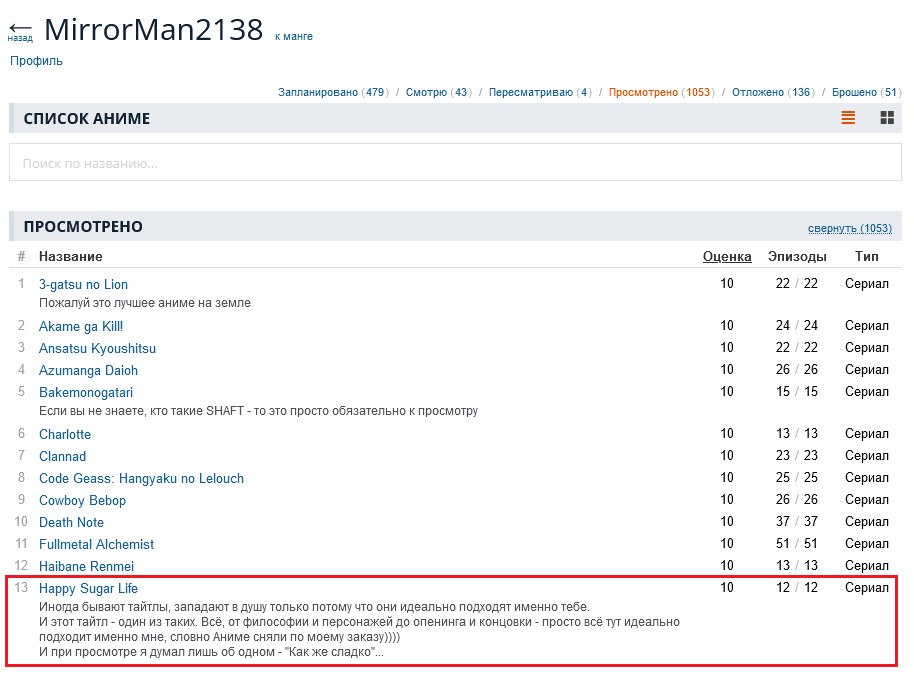Open the Bakemonogatari entry
Viewport: 914px width, 681px height.
(x=86, y=392)
